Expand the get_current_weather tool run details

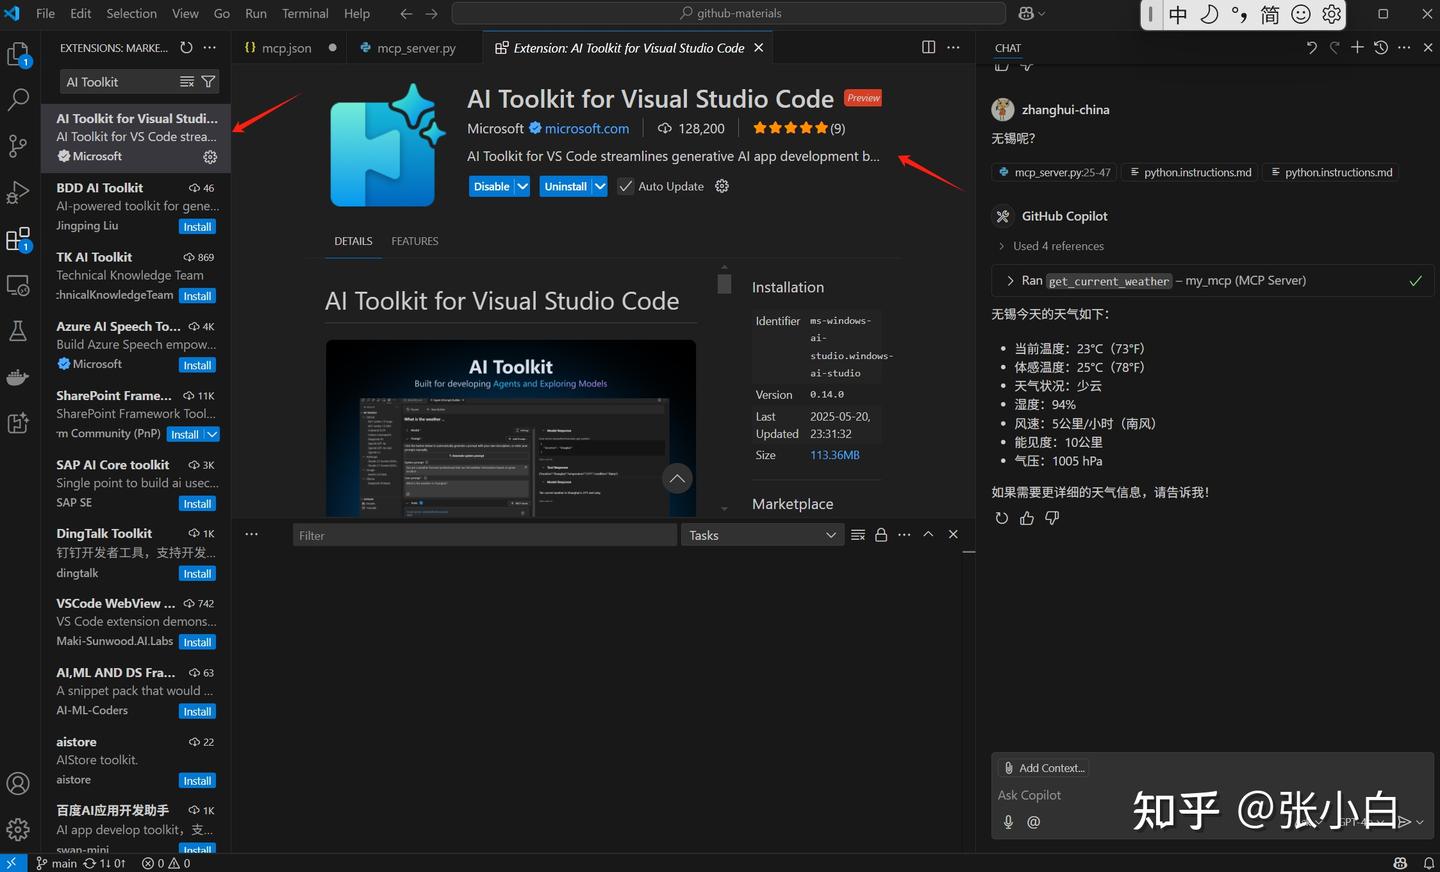(x=1010, y=281)
